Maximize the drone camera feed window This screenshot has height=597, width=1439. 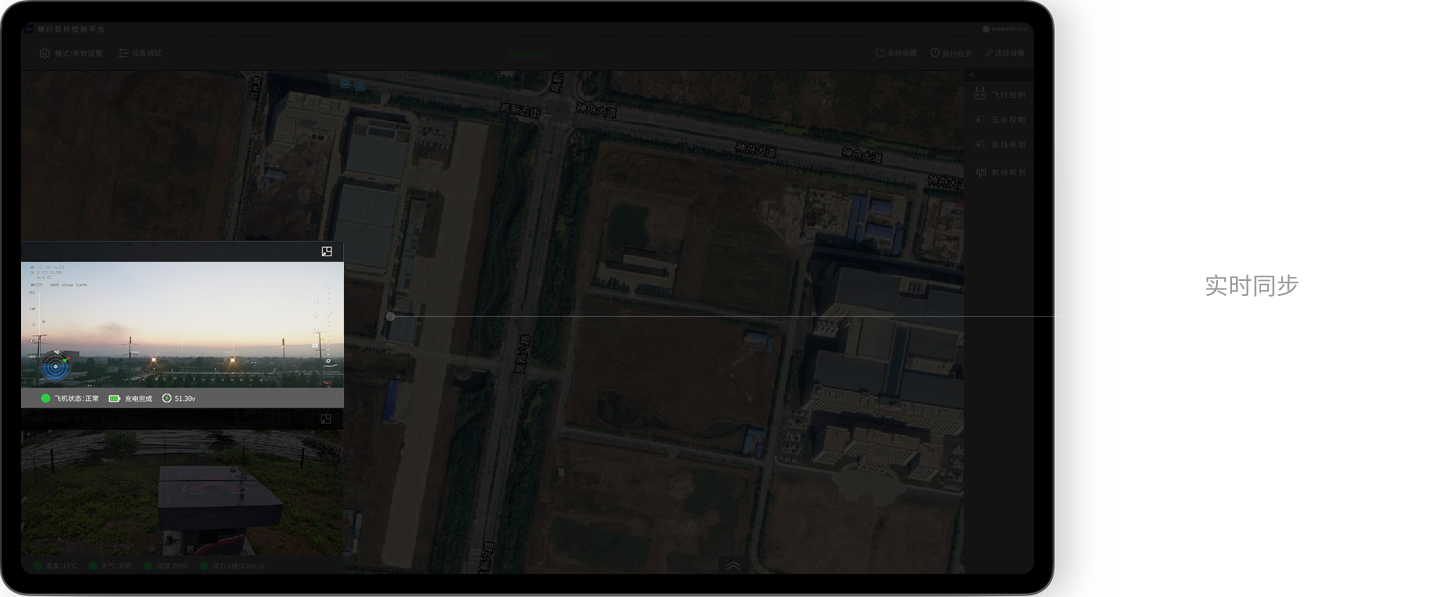326,251
